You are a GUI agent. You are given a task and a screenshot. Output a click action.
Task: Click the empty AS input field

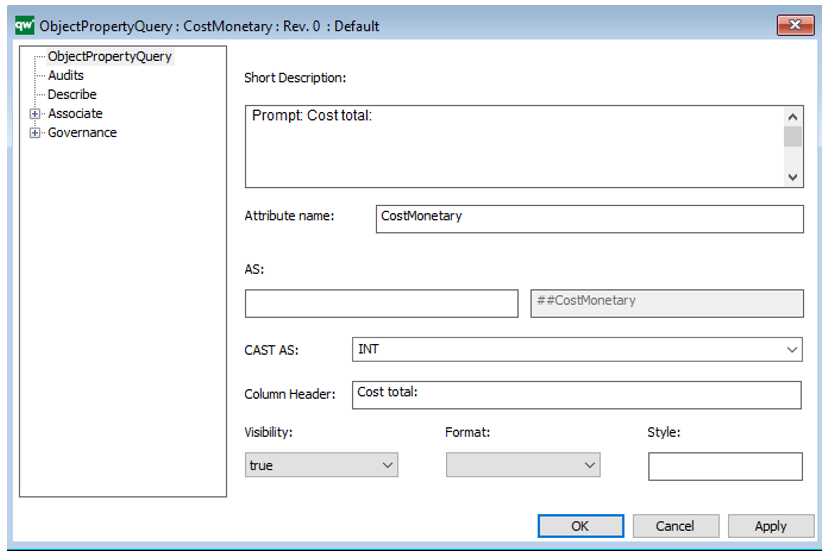click(381, 303)
